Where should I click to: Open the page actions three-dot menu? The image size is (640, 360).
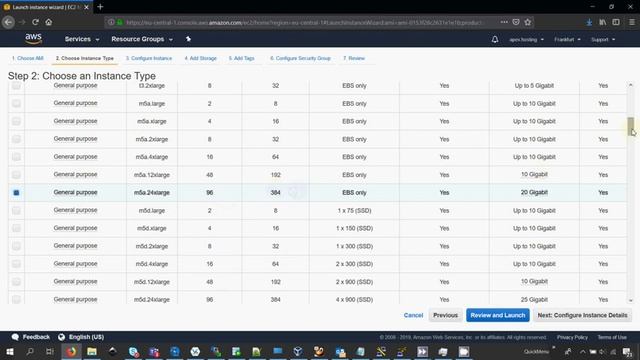[x=504, y=22]
